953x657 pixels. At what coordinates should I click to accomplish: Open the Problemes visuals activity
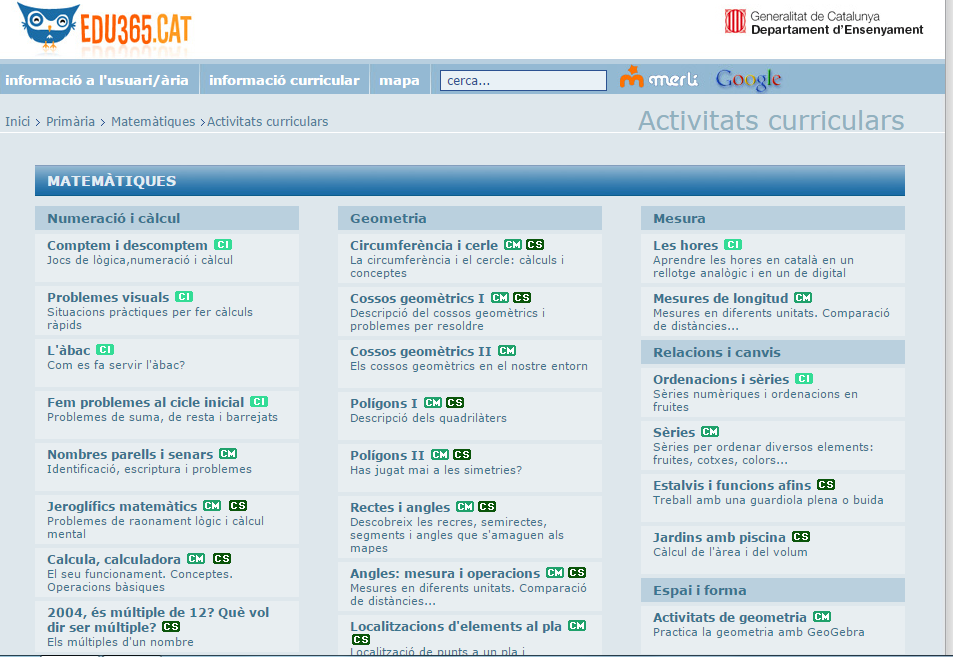(x=108, y=297)
